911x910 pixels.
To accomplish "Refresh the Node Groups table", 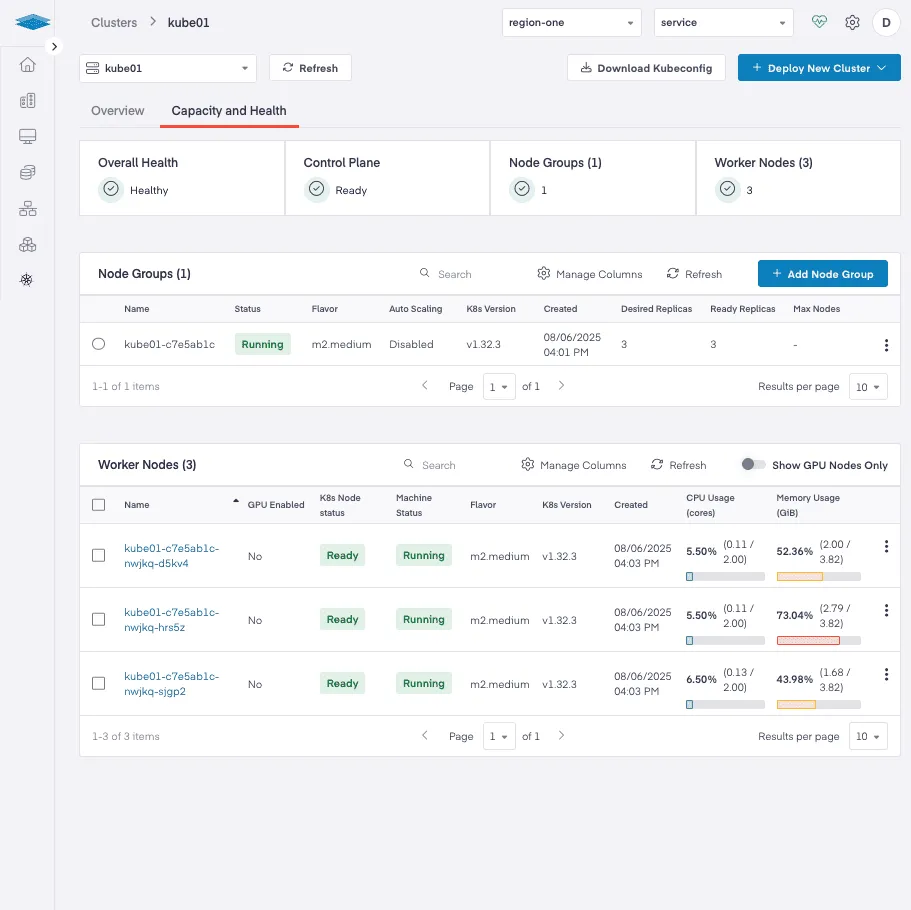I will 694,274.
